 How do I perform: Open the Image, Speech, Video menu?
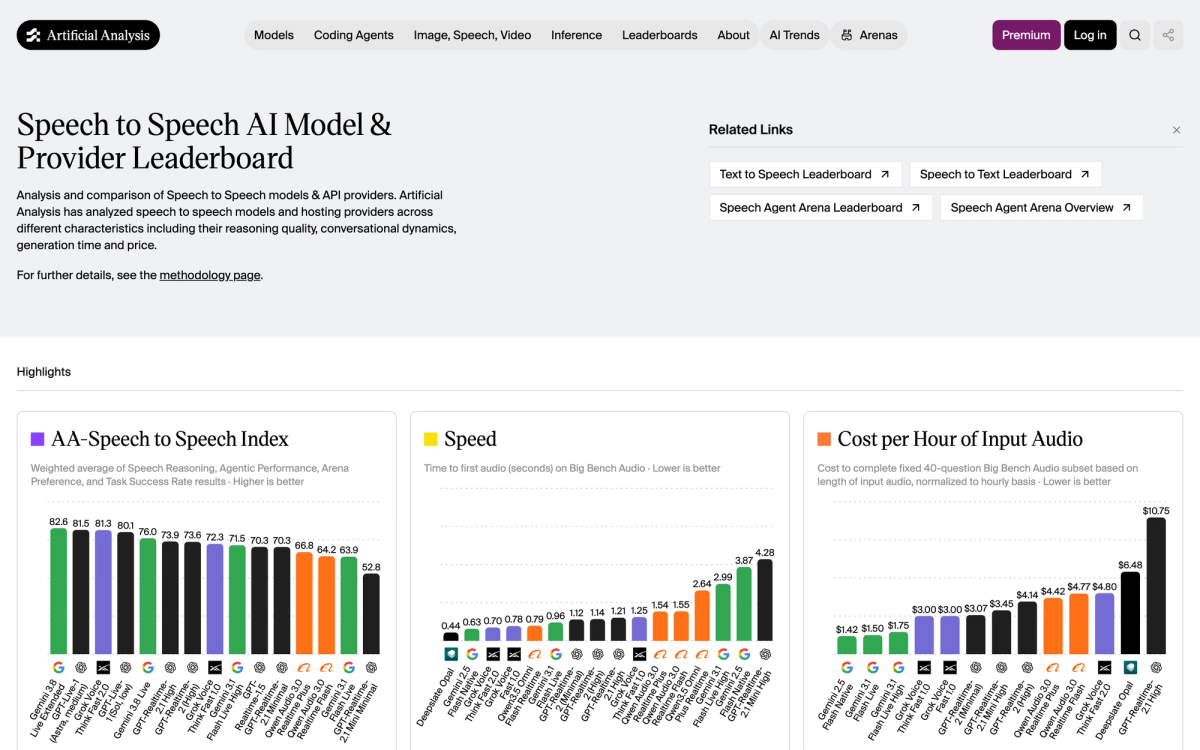click(473, 35)
